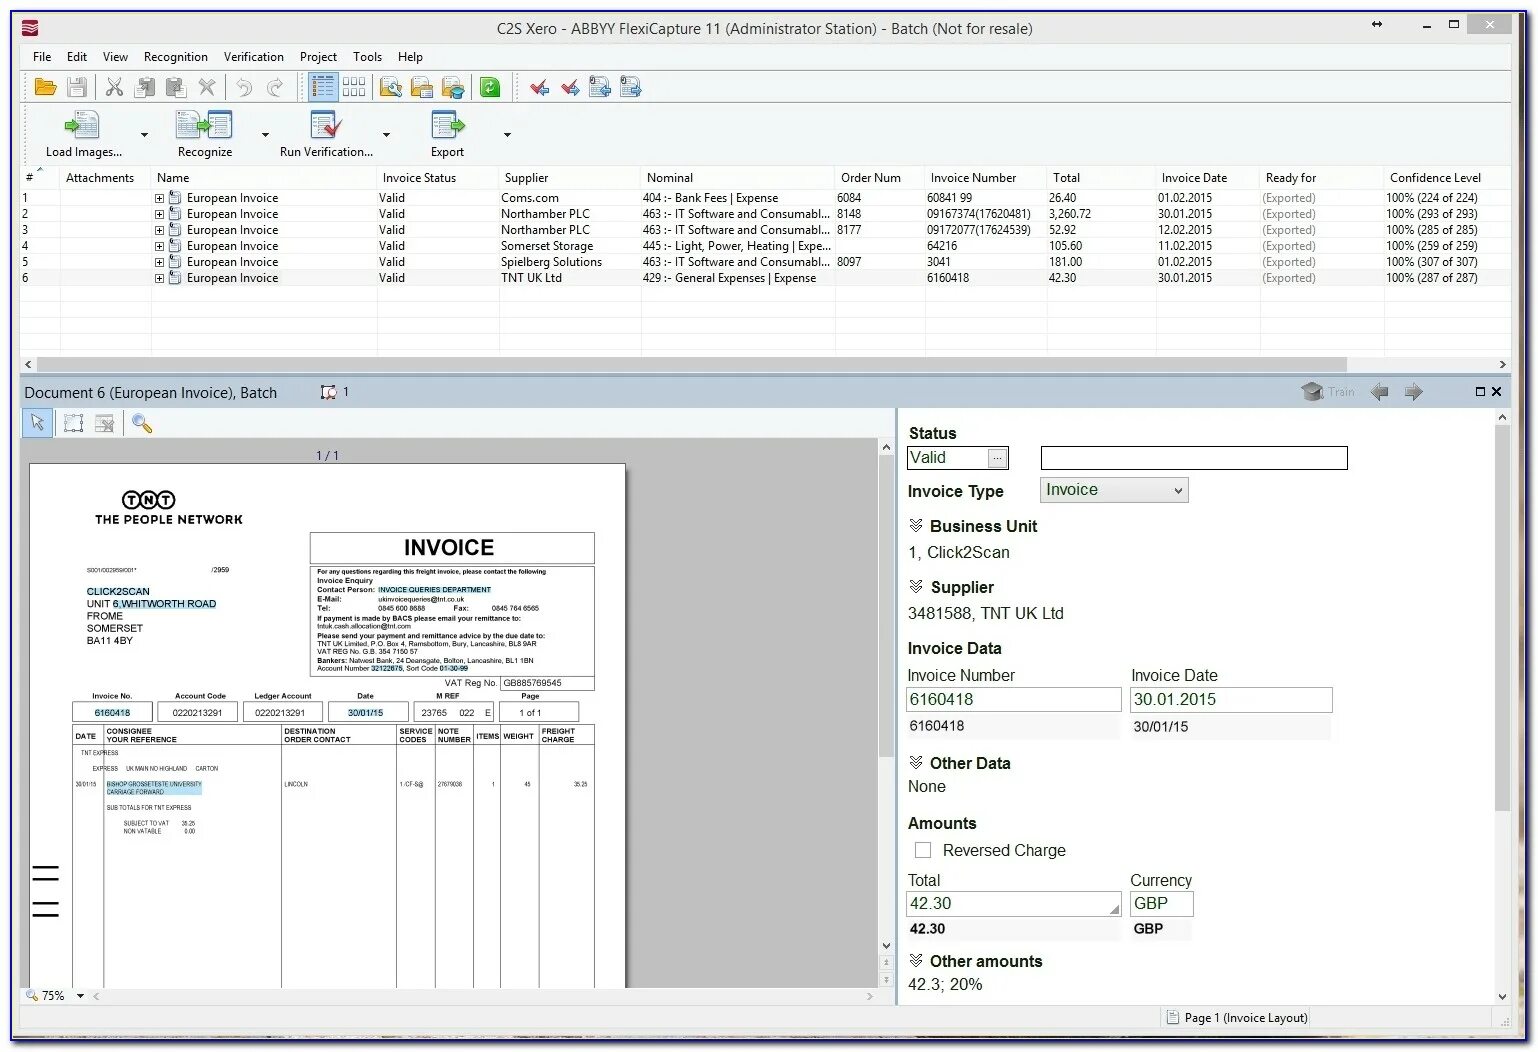Open project properties folder-wrench icon
This screenshot has width=1538, height=1052.
(x=391, y=88)
